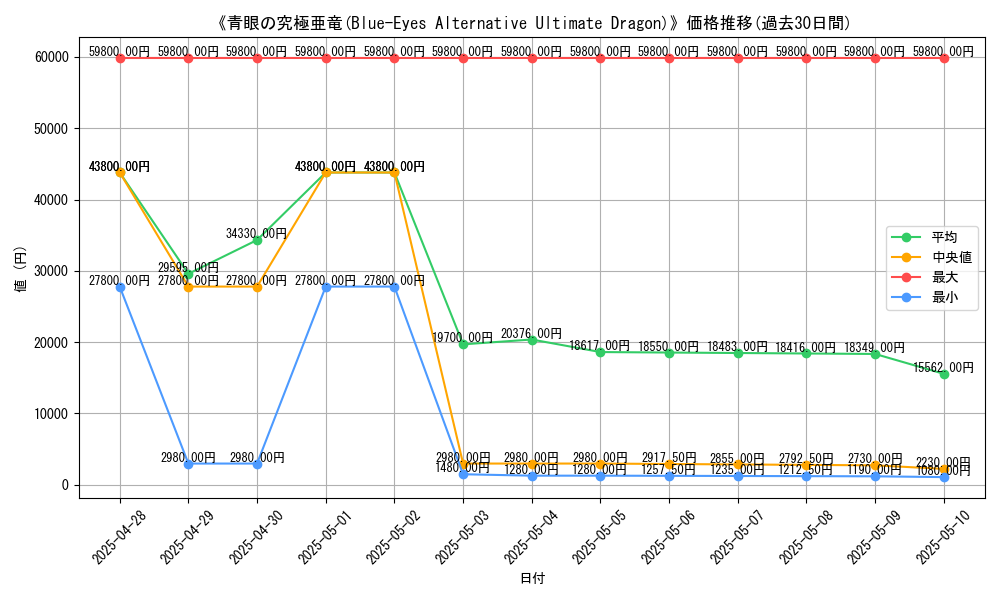The width and height of the screenshot is (1000, 600).
Task: Click the green average point at 34330 on 2025-04-30
Action: (x=258, y=240)
